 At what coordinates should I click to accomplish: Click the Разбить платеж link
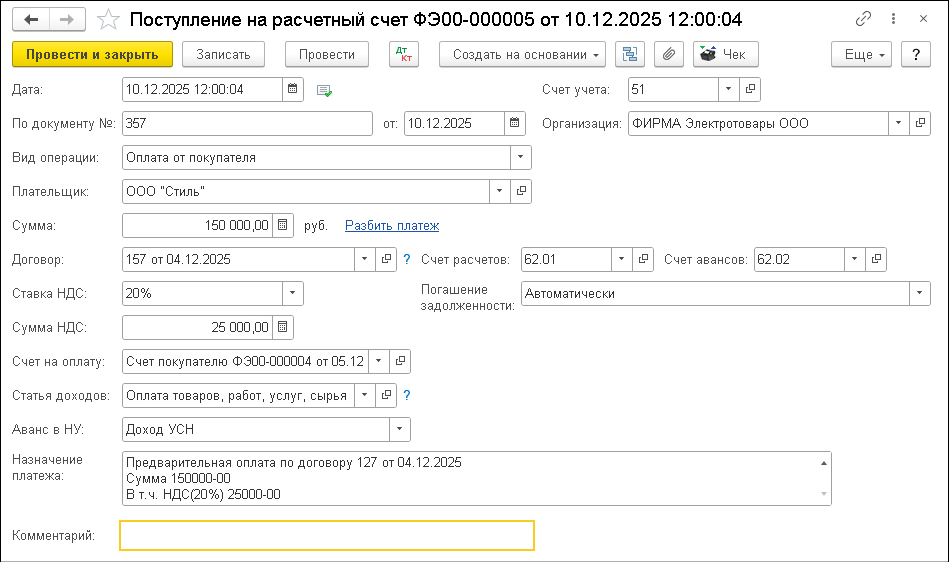392,225
